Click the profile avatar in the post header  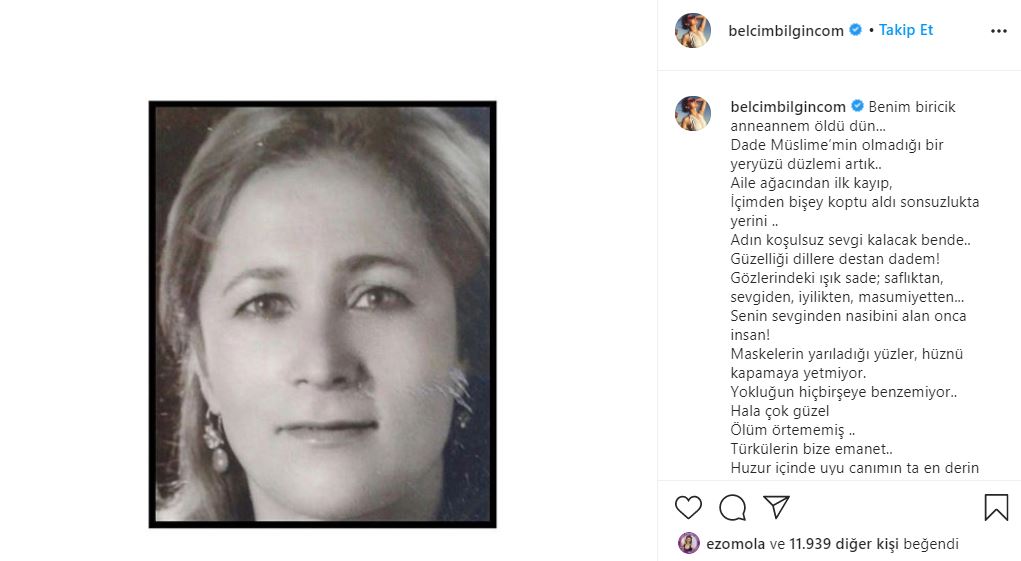pyautogui.click(x=693, y=31)
